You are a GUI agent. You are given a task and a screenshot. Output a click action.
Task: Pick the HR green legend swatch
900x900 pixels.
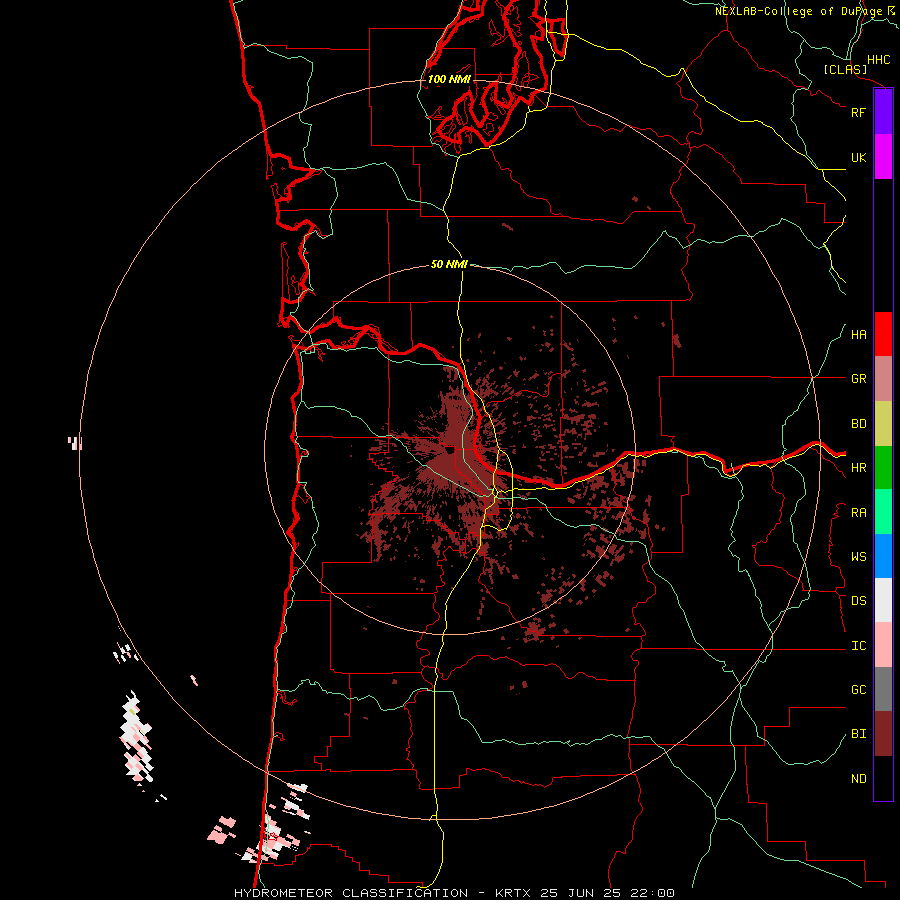click(883, 468)
